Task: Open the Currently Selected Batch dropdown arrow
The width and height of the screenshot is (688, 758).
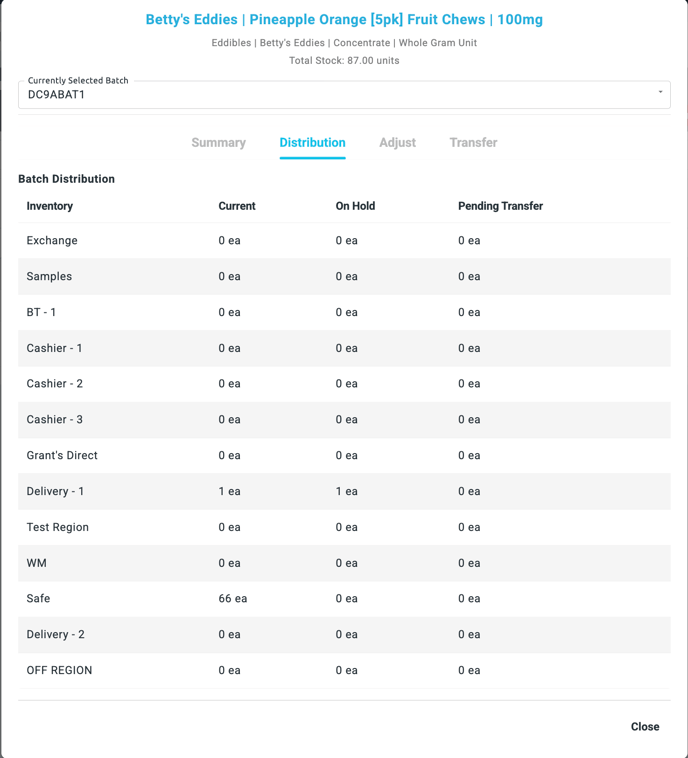Action: 660,93
